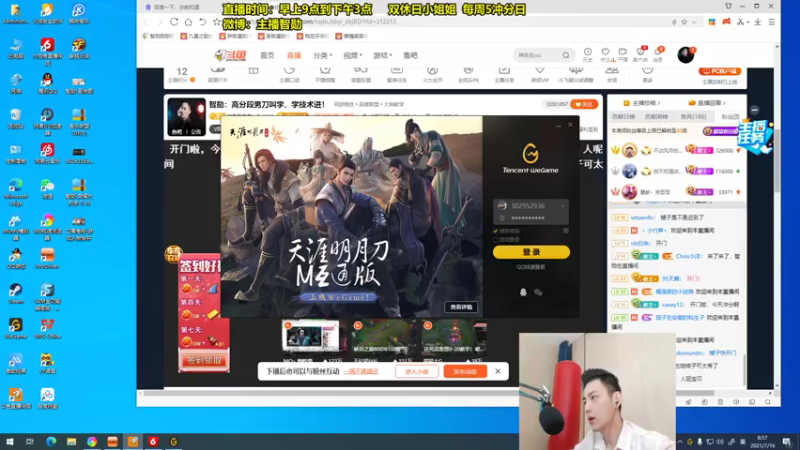Open Chrome from the taskbar
800x450 pixels.
[92, 441]
